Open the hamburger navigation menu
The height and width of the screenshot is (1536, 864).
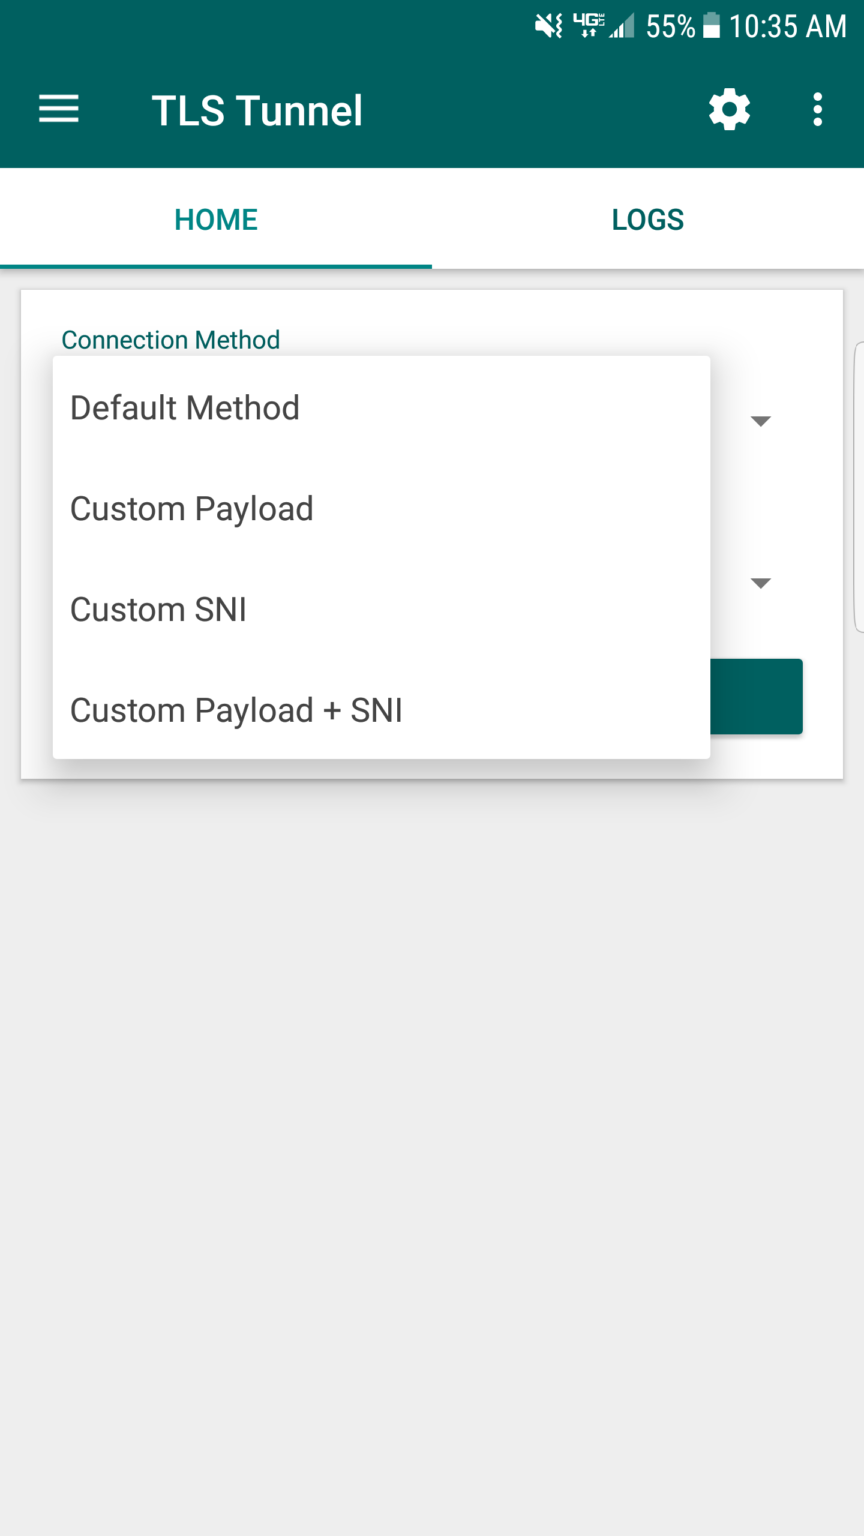pos(59,109)
